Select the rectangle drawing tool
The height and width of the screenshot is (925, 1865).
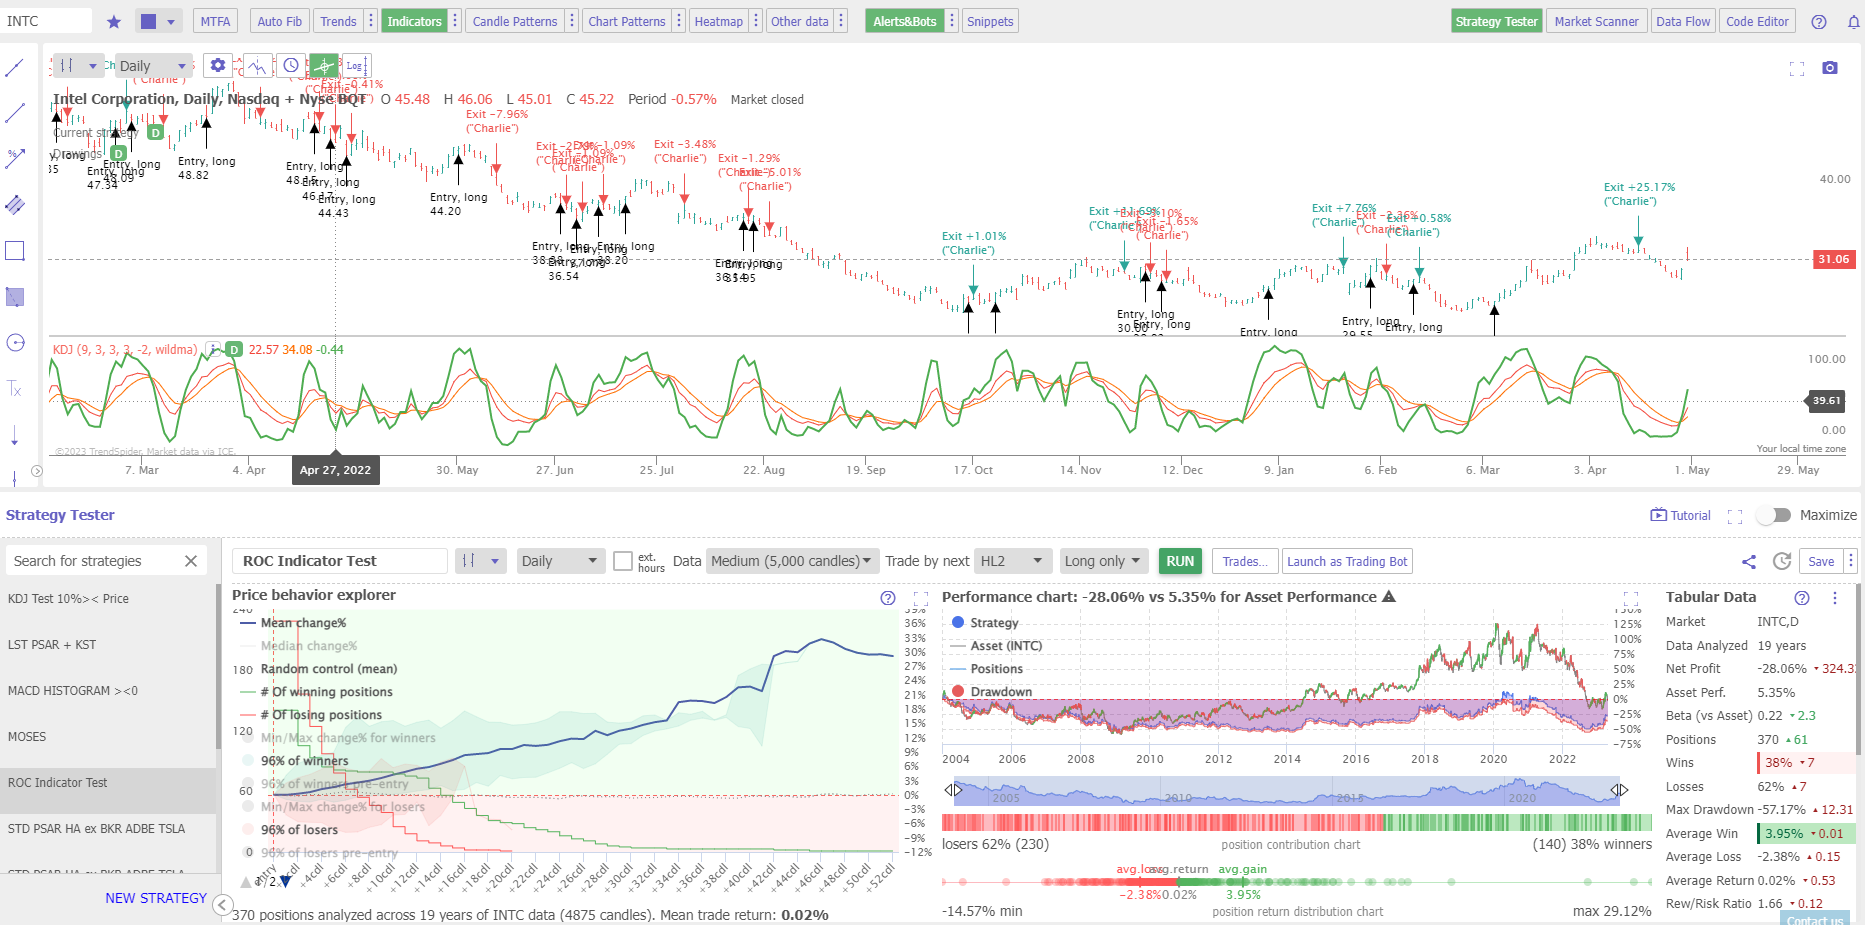coord(15,250)
